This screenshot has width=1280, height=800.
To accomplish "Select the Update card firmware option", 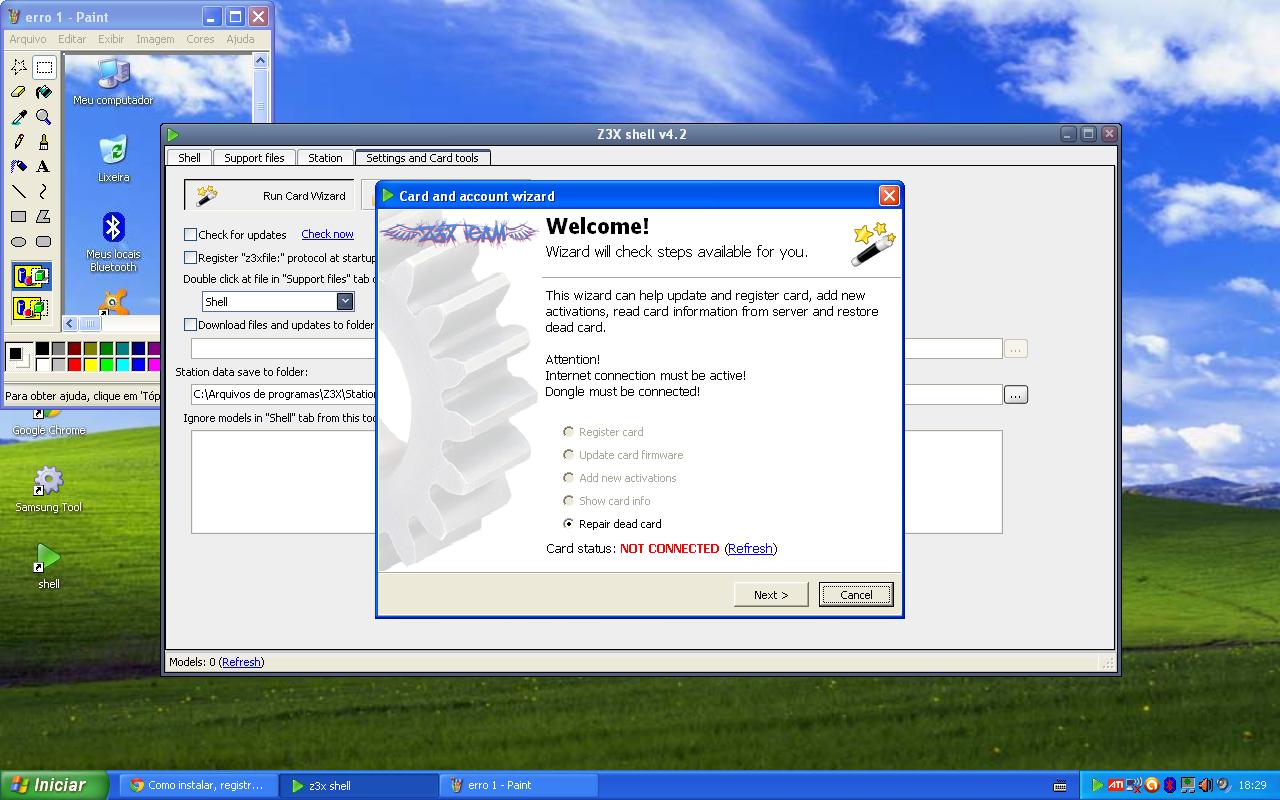I will coord(569,455).
